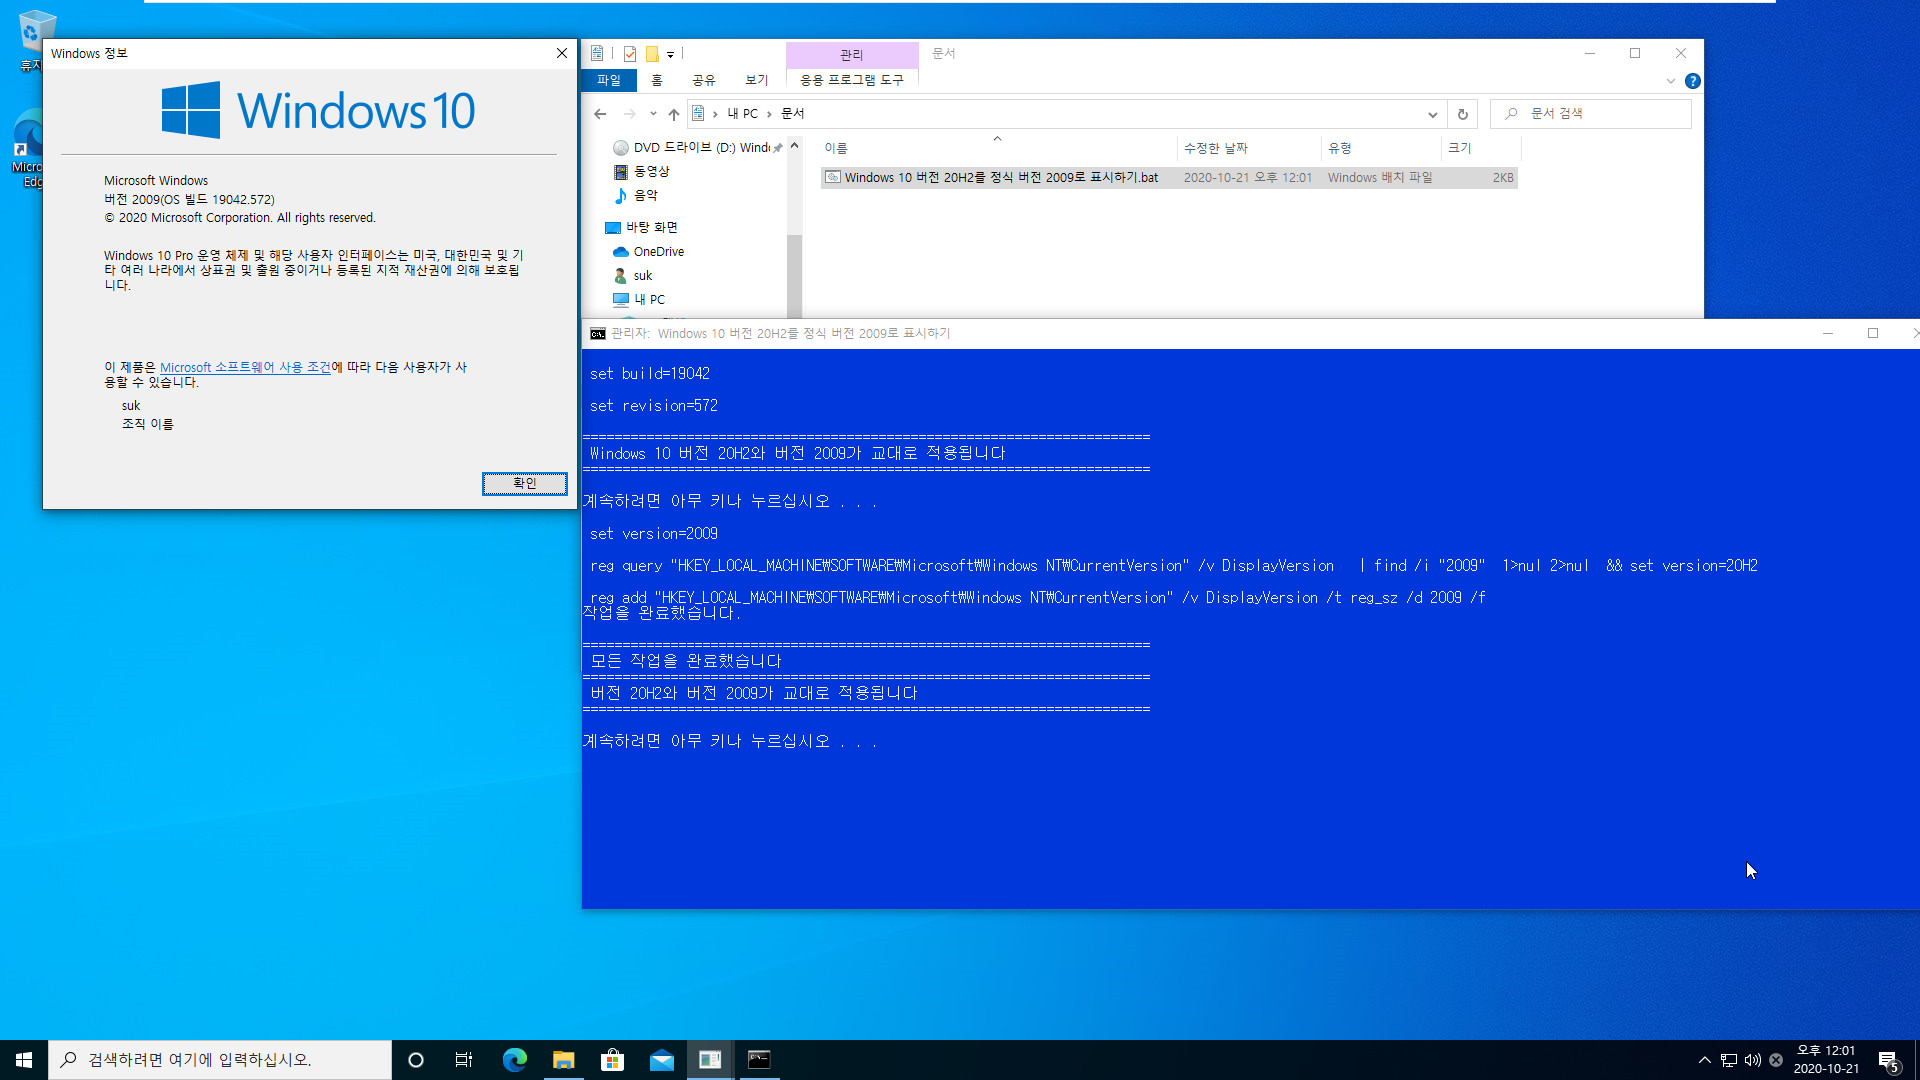This screenshot has height=1080, width=1920.
Task: Sort by 수정한 날짜 column header
Action: 1249,148
